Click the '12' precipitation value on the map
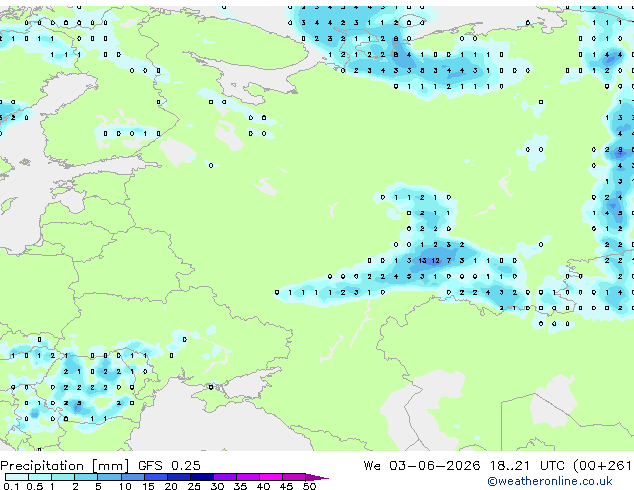The image size is (634, 490). pyautogui.click(x=435, y=261)
